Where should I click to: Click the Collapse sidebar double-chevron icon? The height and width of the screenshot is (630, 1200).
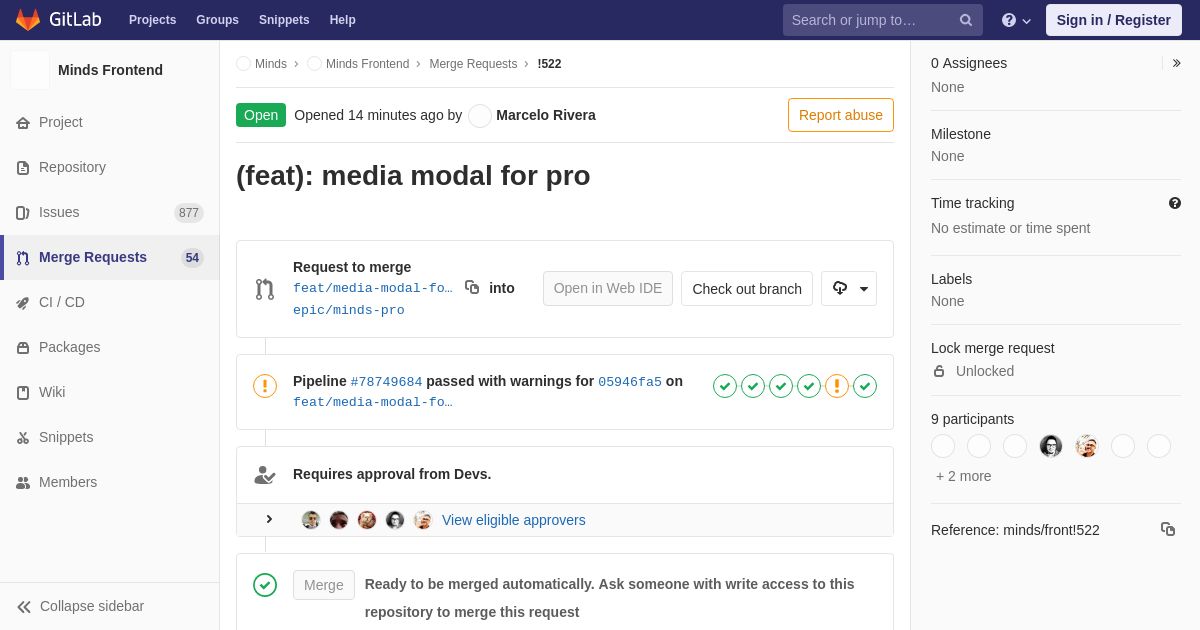(24, 607)
